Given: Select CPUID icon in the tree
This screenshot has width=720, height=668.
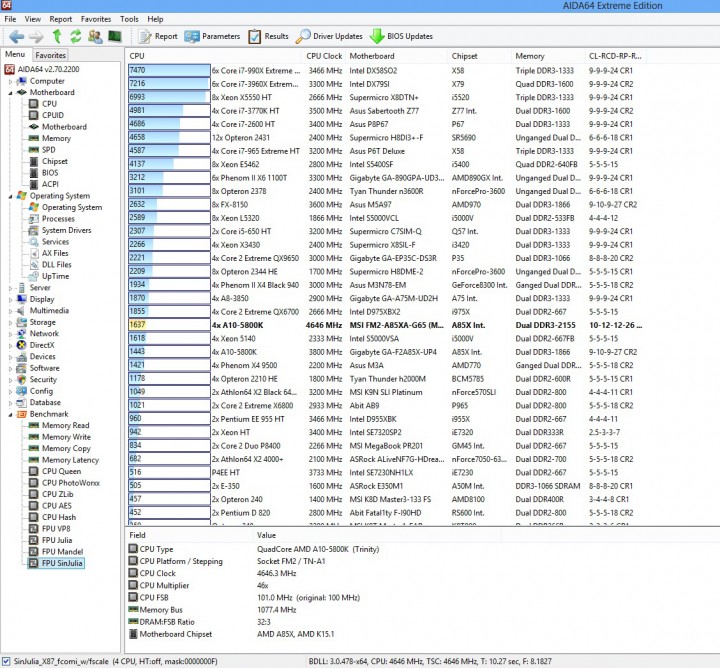Looking at the screenshot, I should point(34,115).
